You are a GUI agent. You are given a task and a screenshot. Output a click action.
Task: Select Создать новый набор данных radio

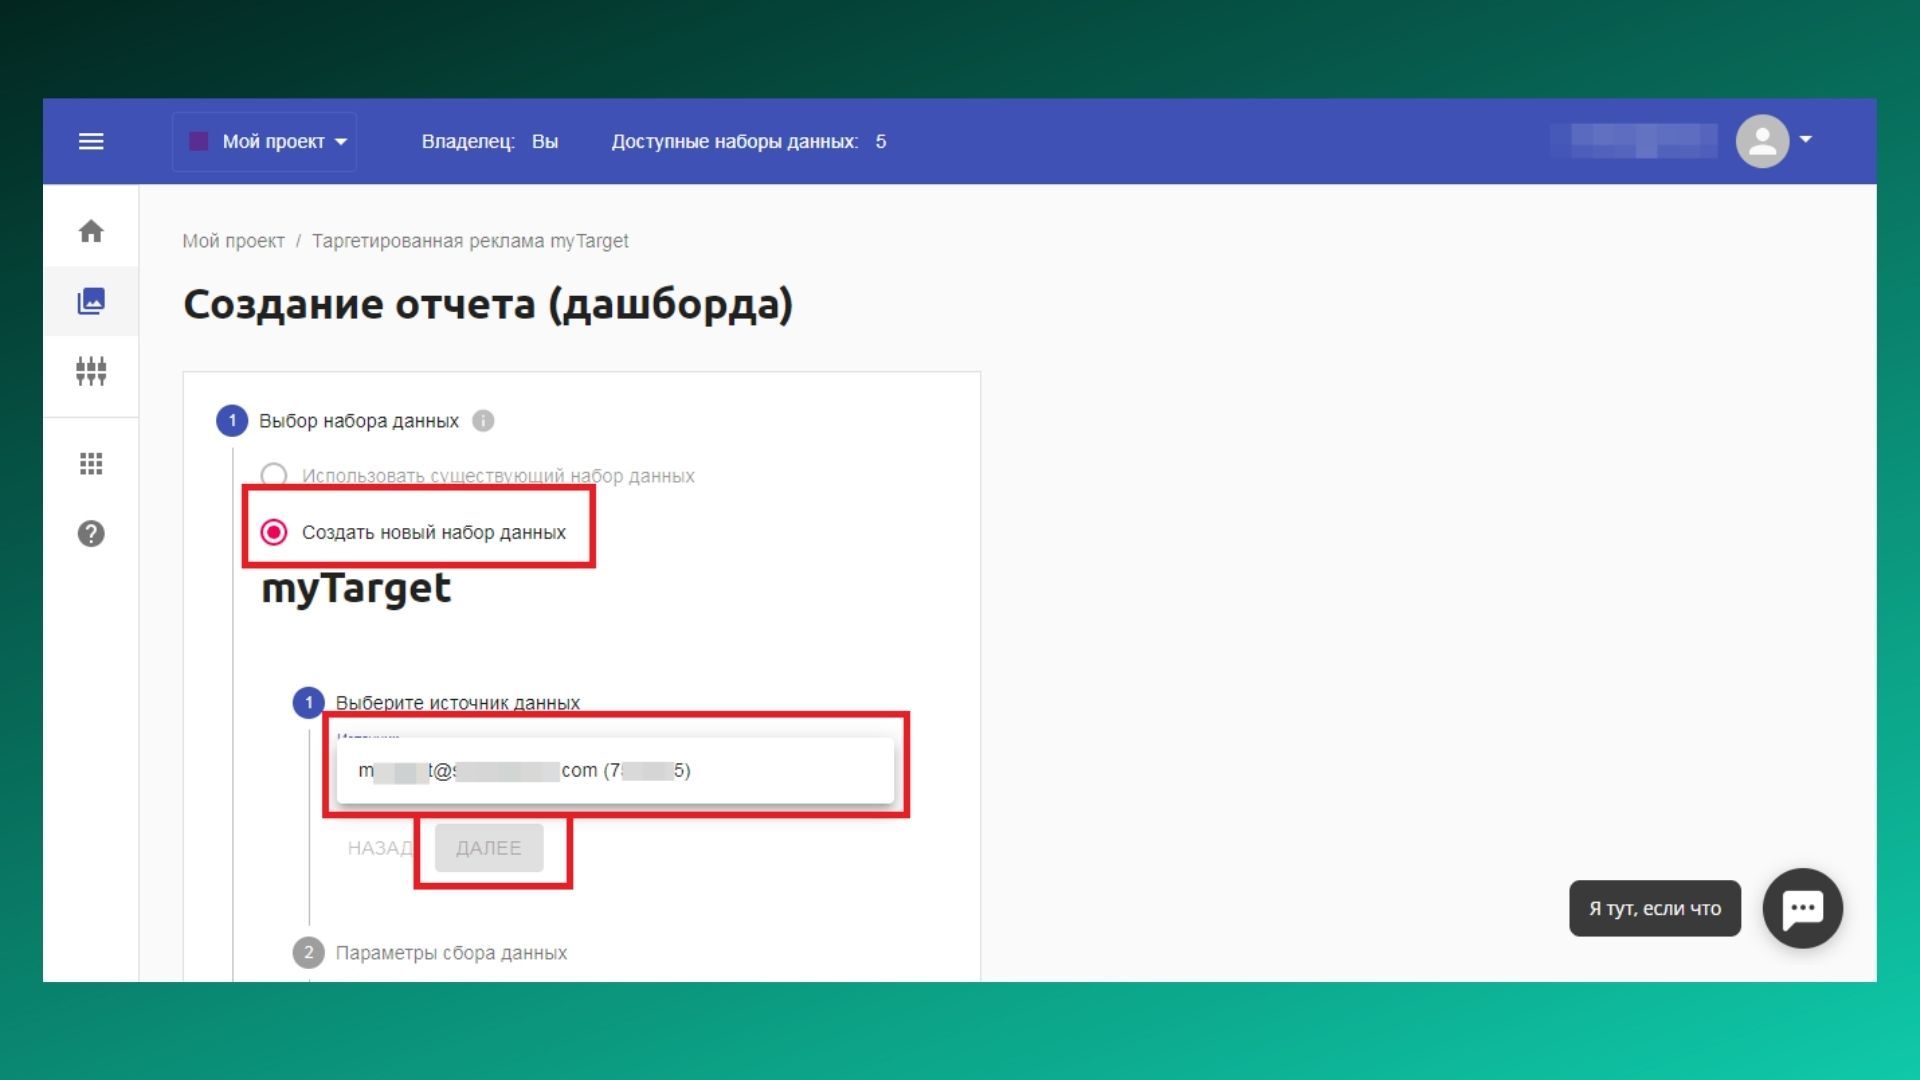274,532
